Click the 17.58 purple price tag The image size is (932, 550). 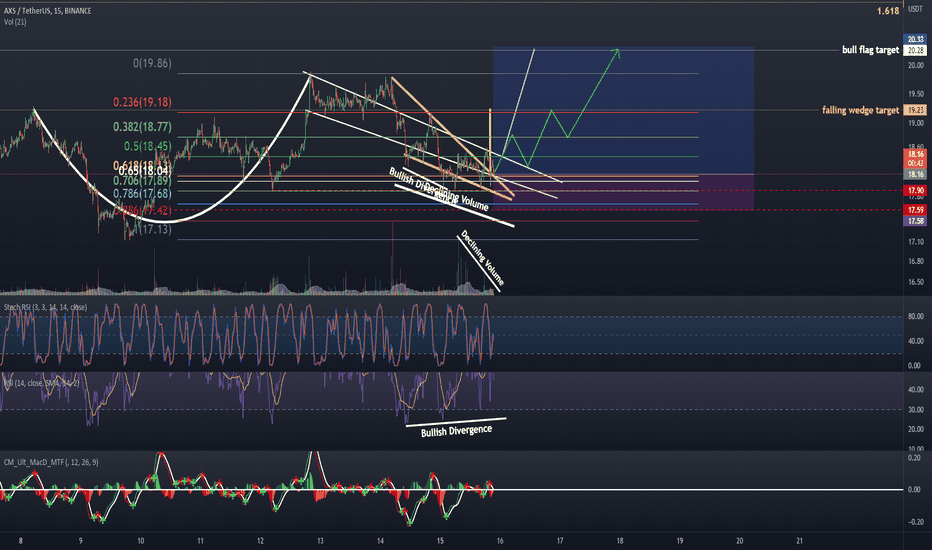tap(915, 221)
